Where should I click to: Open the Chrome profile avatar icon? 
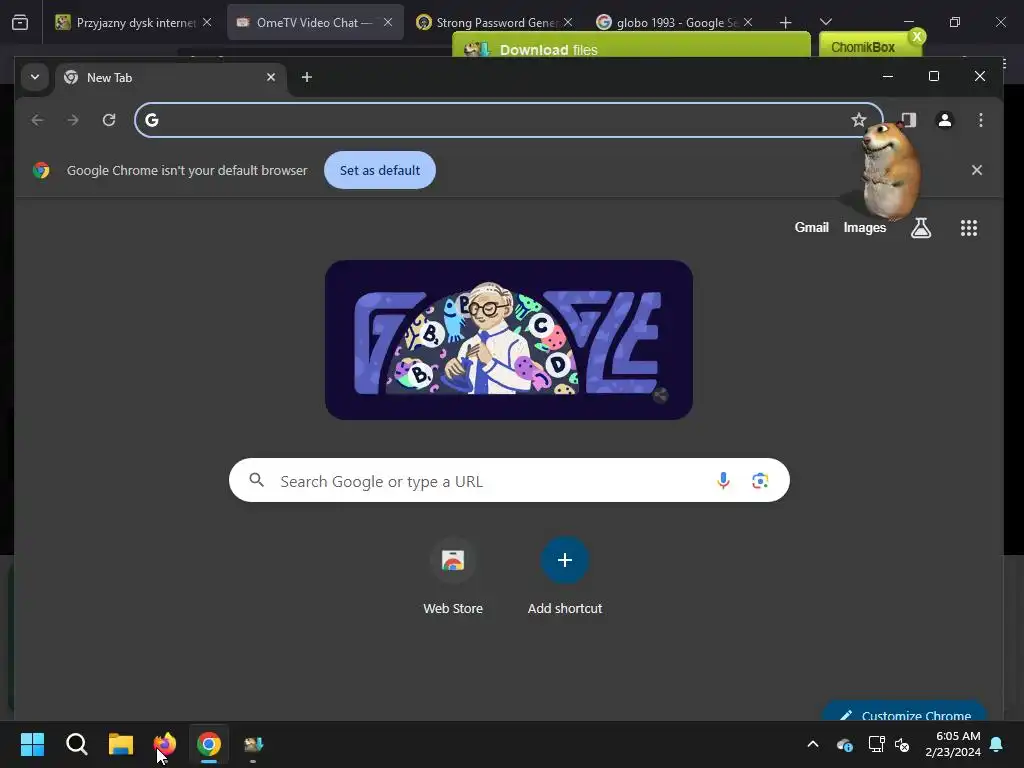[945, 120]
